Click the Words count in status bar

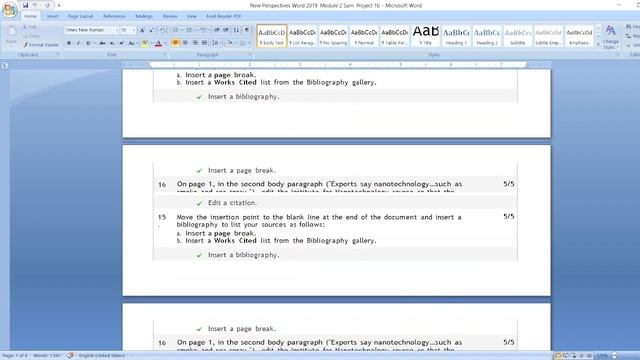[47, 356]
